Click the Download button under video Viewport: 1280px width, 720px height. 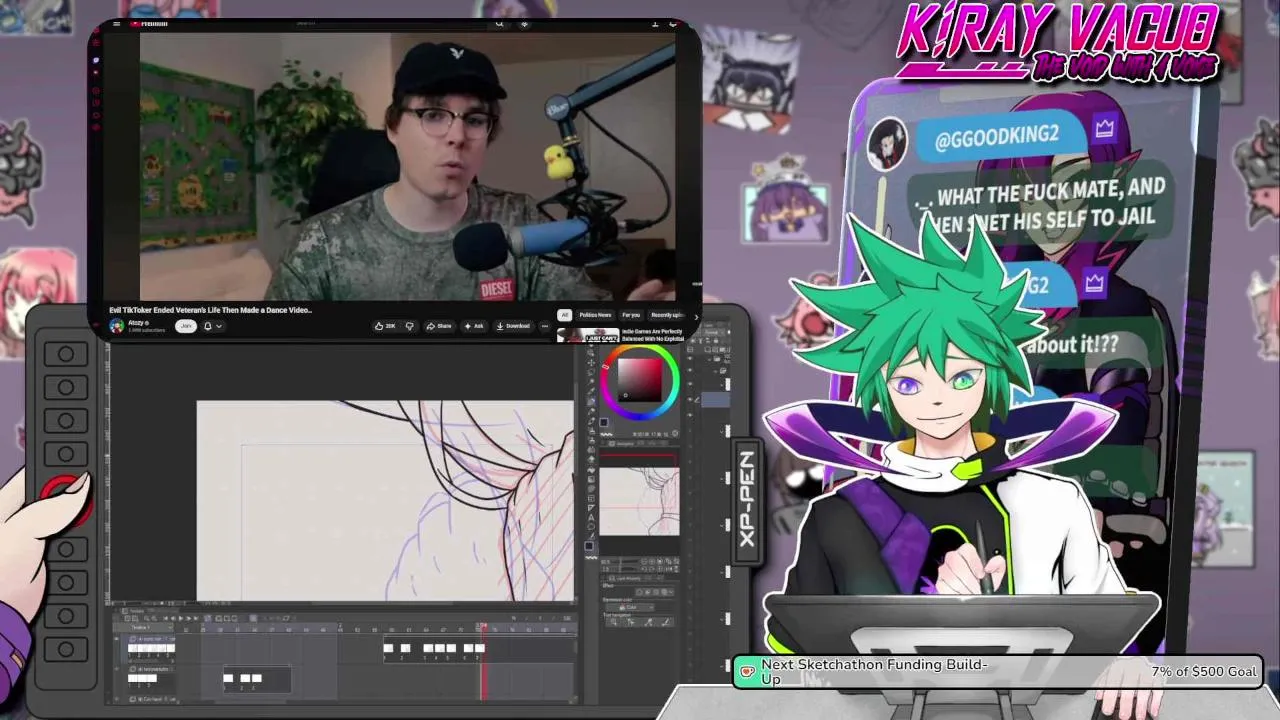[x=512, y=326]
